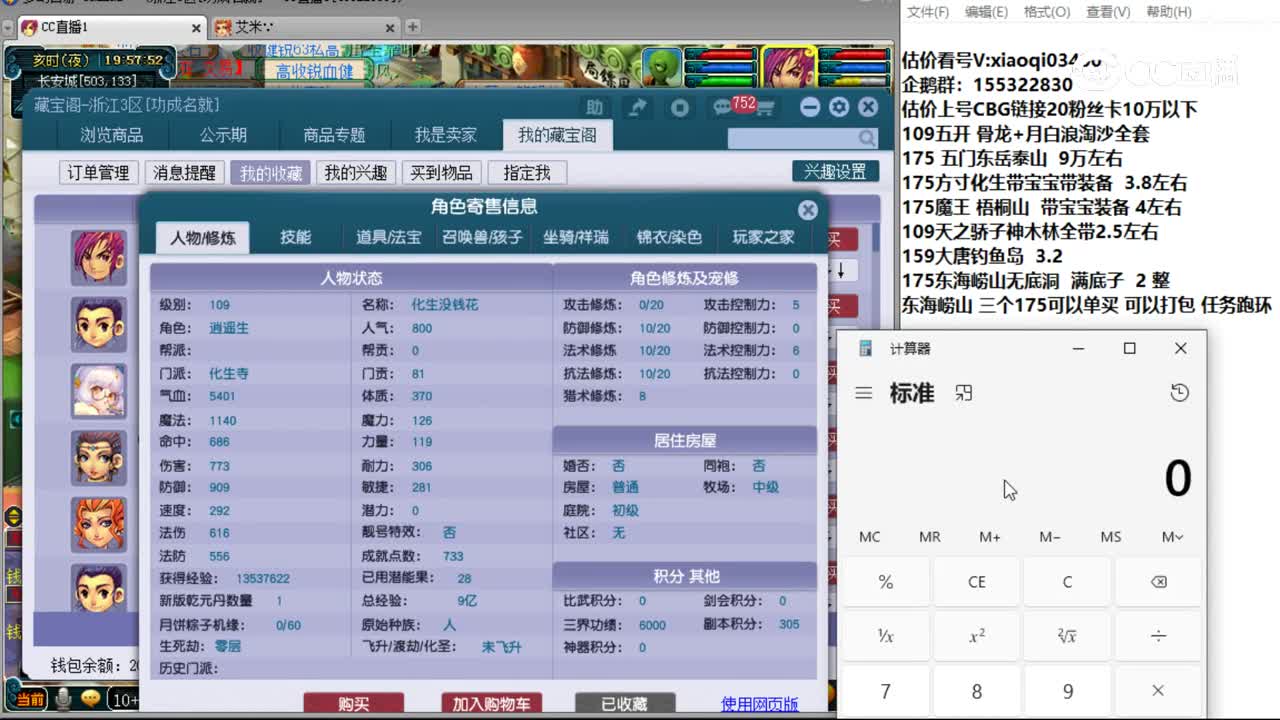This screenshot has height=720, width=1280.
Task: Open the M˅ memory dropdown on the calculator
Action: pyautogui.click(x=1170, y=537)
